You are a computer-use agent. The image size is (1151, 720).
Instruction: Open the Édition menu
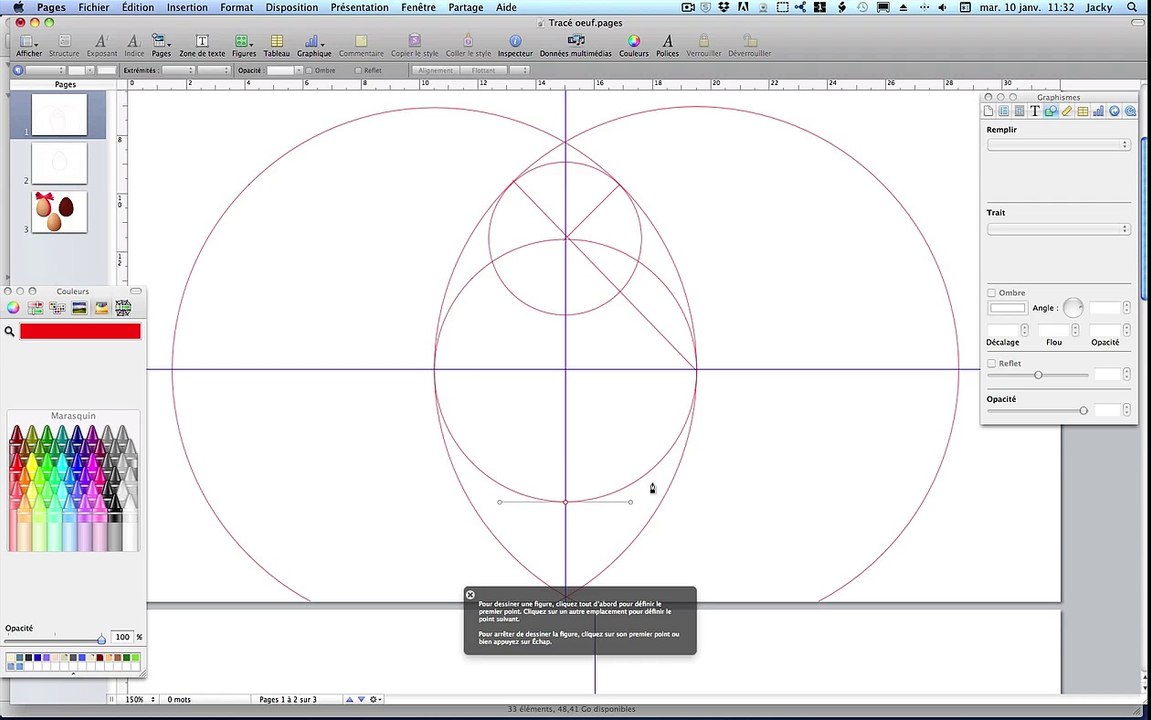tap(138, 7)
